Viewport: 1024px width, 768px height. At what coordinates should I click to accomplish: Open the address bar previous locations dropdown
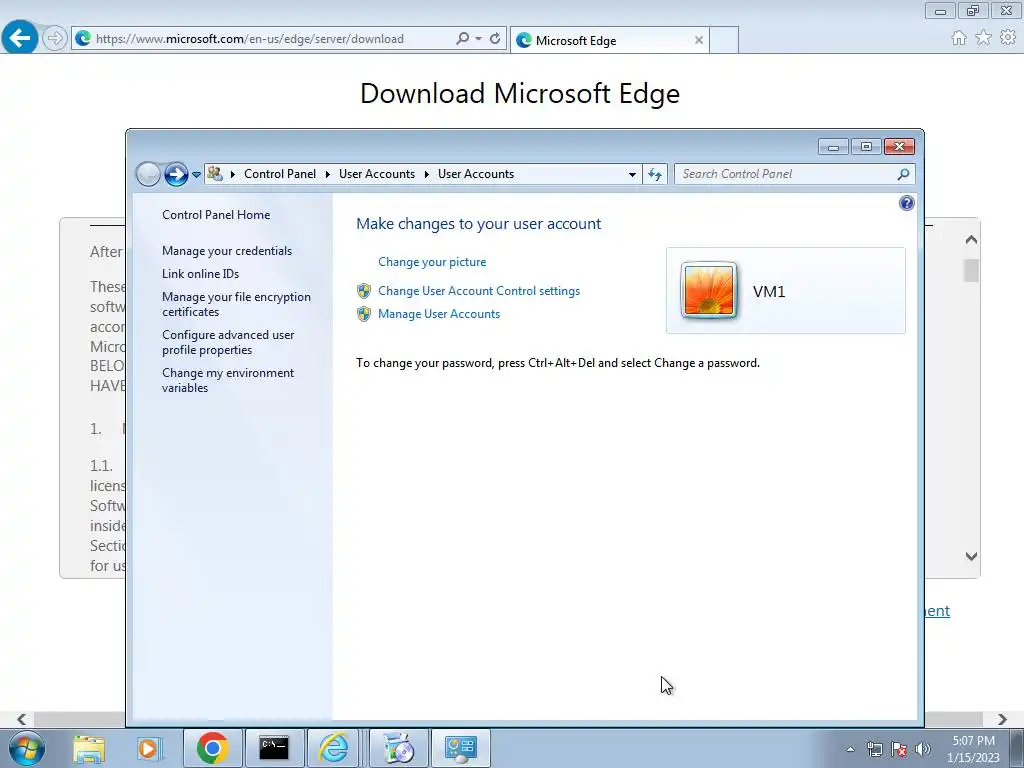632,174
